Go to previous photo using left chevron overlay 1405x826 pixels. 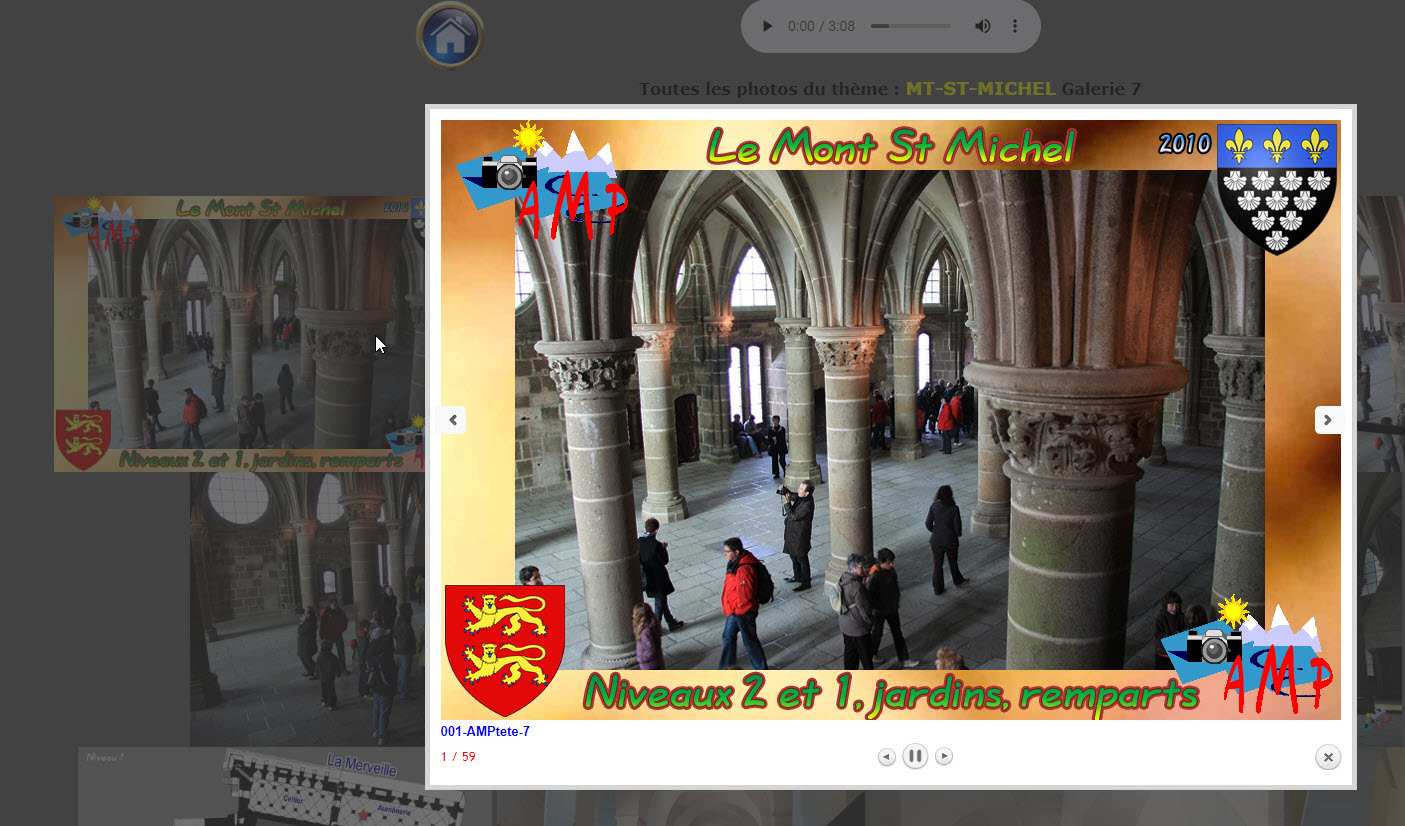(453, 420)
